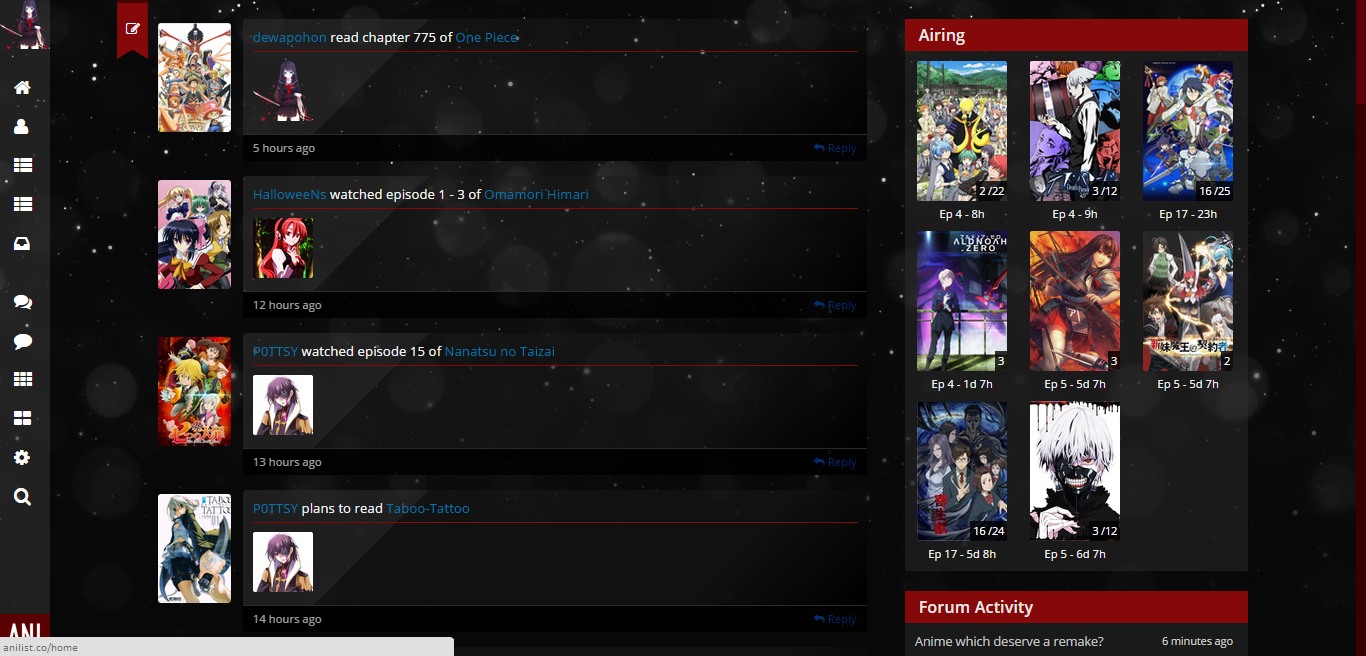This screenshot has width=1366, height=656.
Task: Open forum thread 'Anime which deserve a remake?'
Action: [x=1009, y=641]
